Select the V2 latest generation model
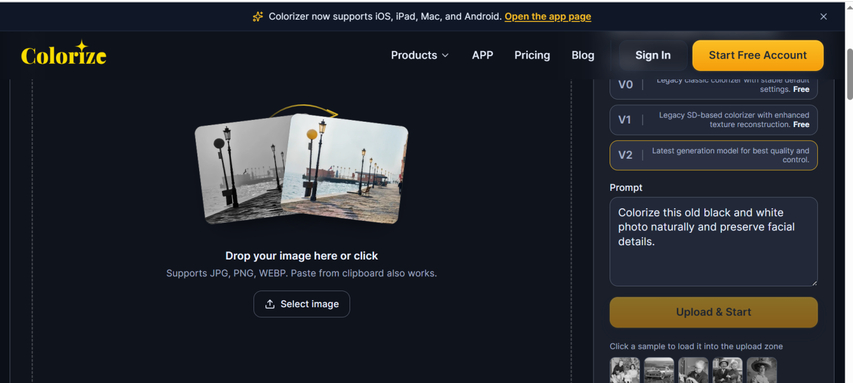This screenshot has height=383, width=853. point(713,156)
